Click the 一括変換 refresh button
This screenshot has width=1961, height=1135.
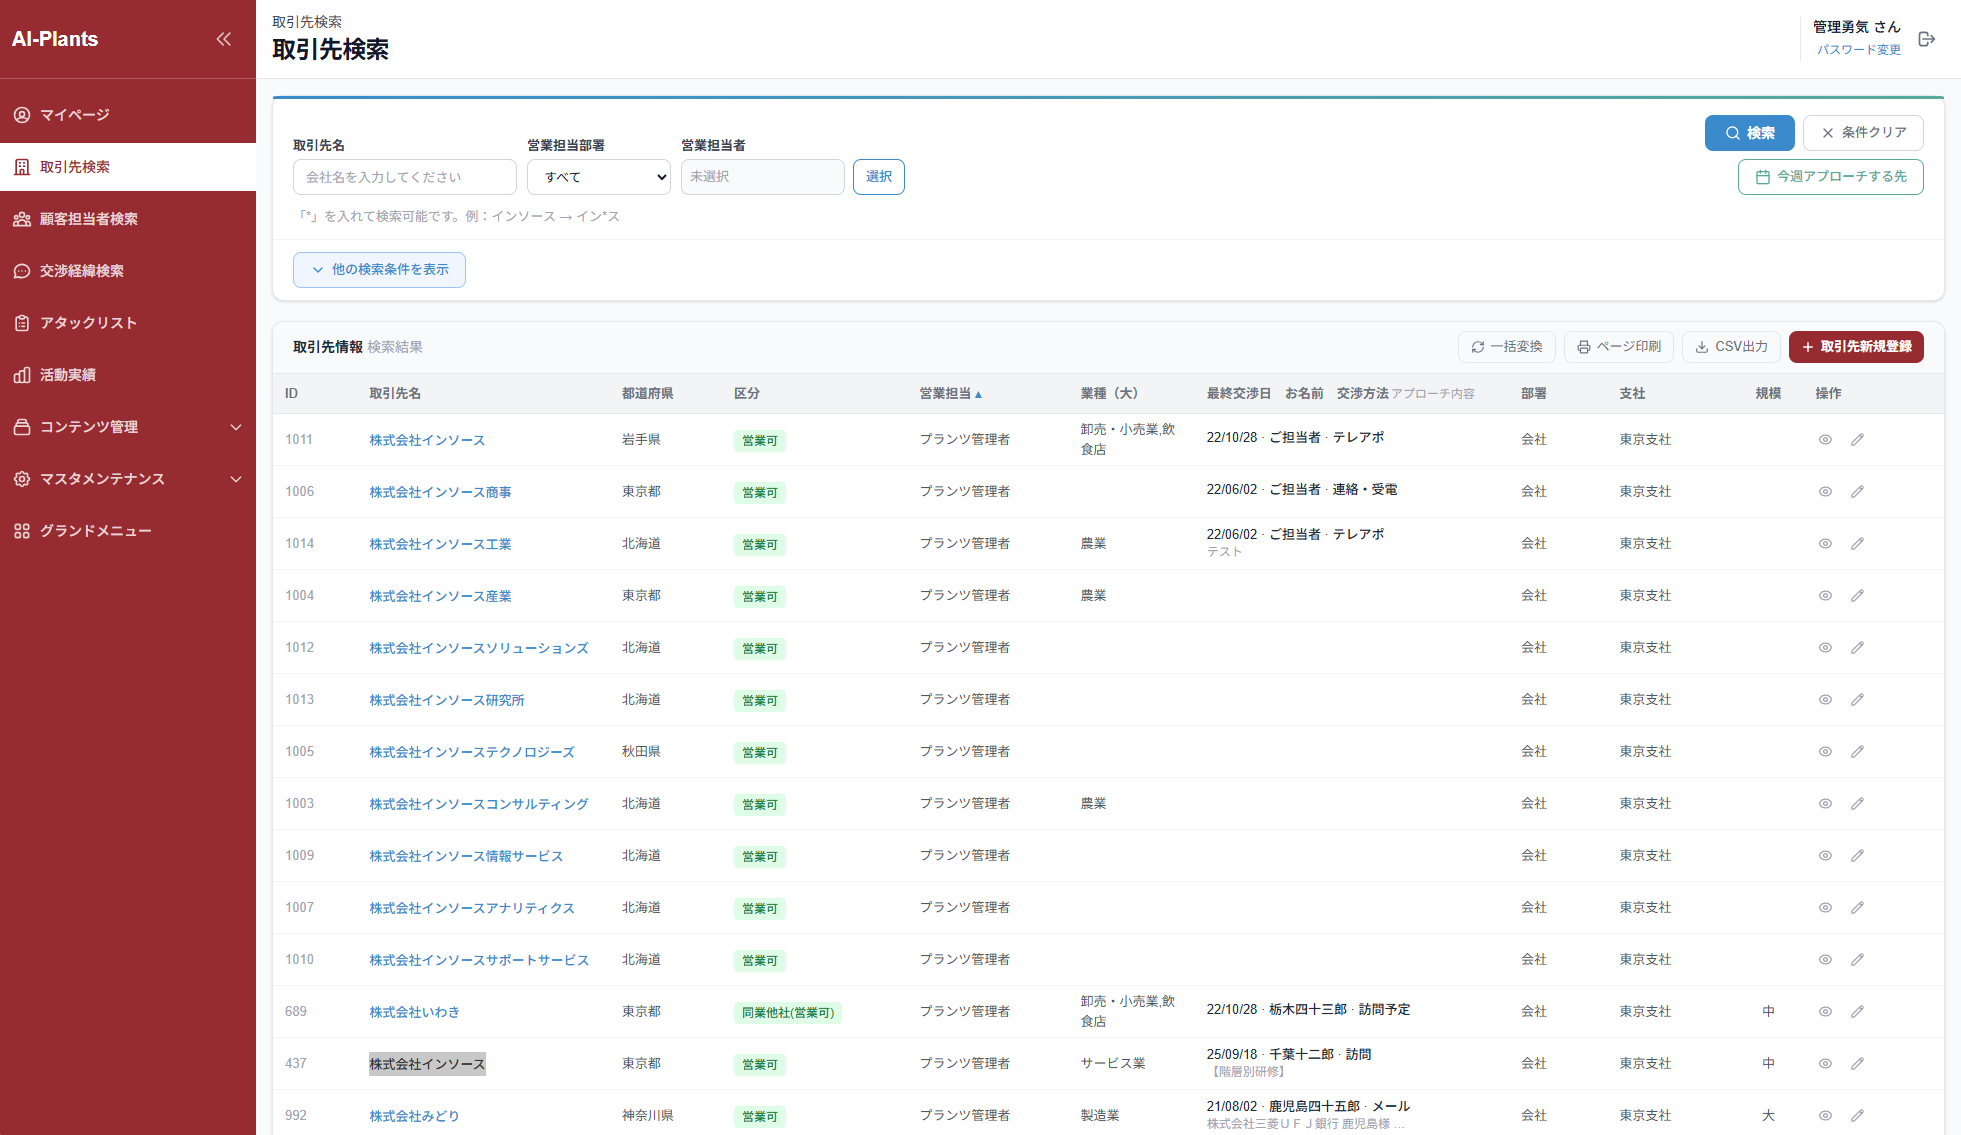(1506, 347)
